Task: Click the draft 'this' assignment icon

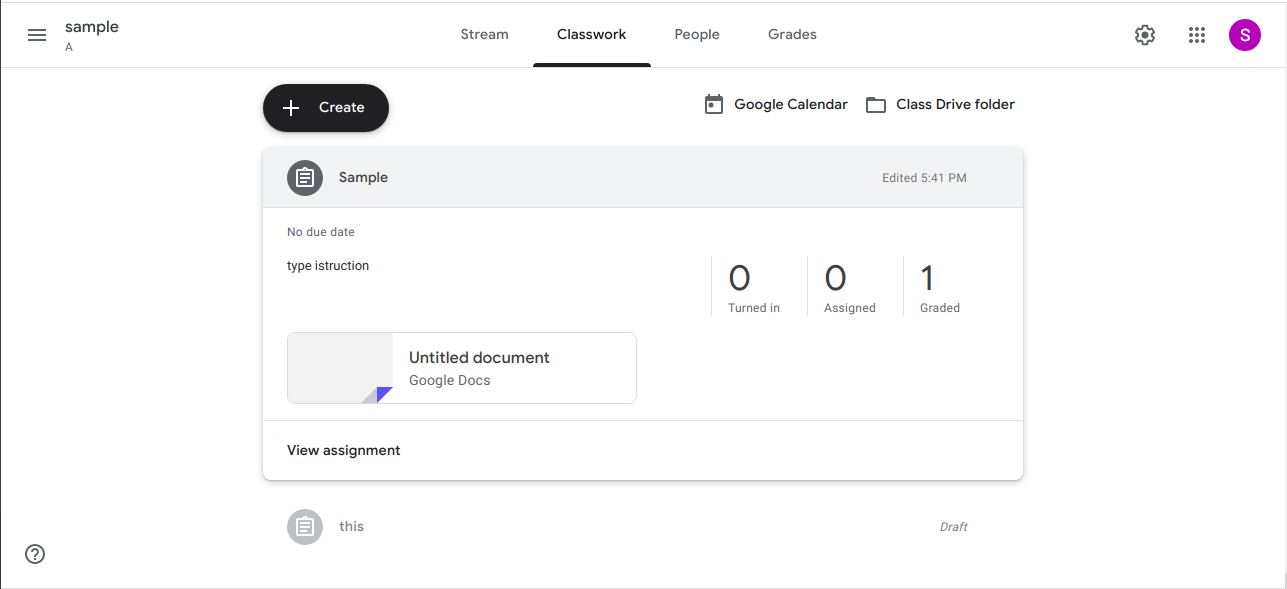Action: click(x=305, y=527)
